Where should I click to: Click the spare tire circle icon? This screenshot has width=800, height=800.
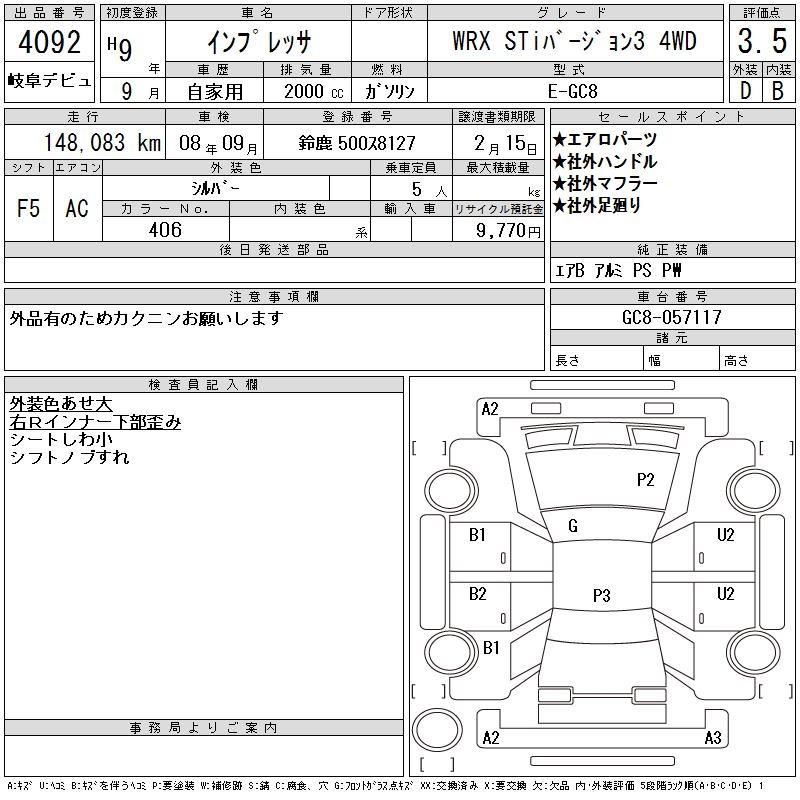[437, 729]
